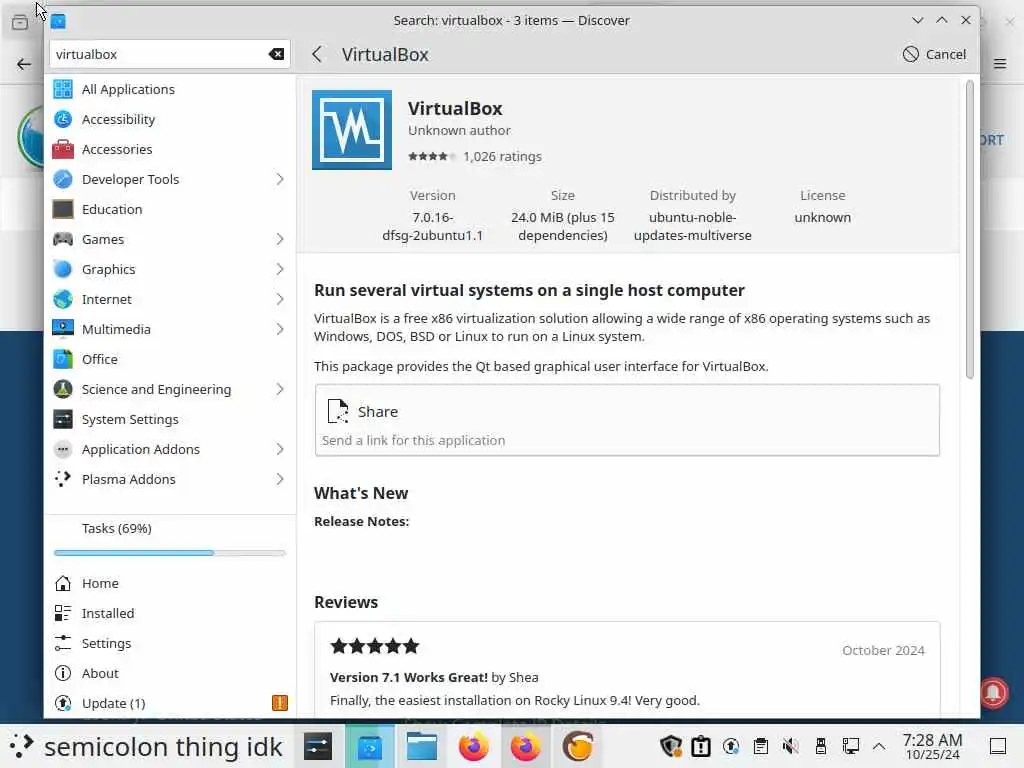Open the About page
Viewport: 1024px width, 768px height.
(x=170, y=674)
